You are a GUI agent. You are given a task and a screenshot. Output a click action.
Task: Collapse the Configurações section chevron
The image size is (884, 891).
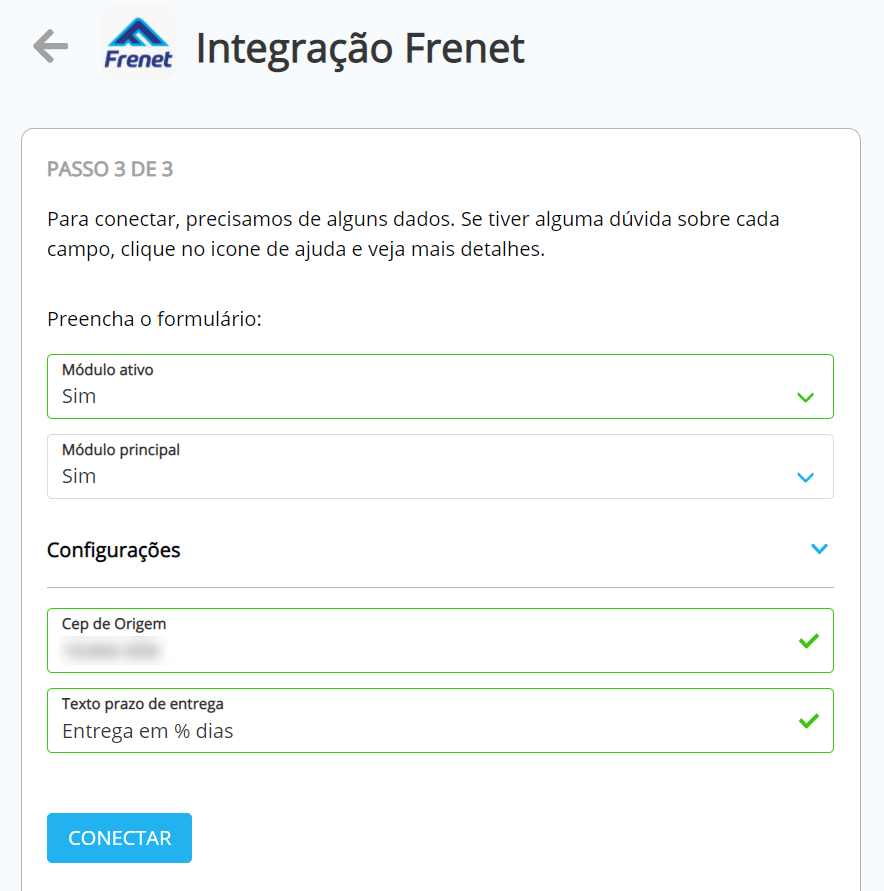click(x=820, y=549)
